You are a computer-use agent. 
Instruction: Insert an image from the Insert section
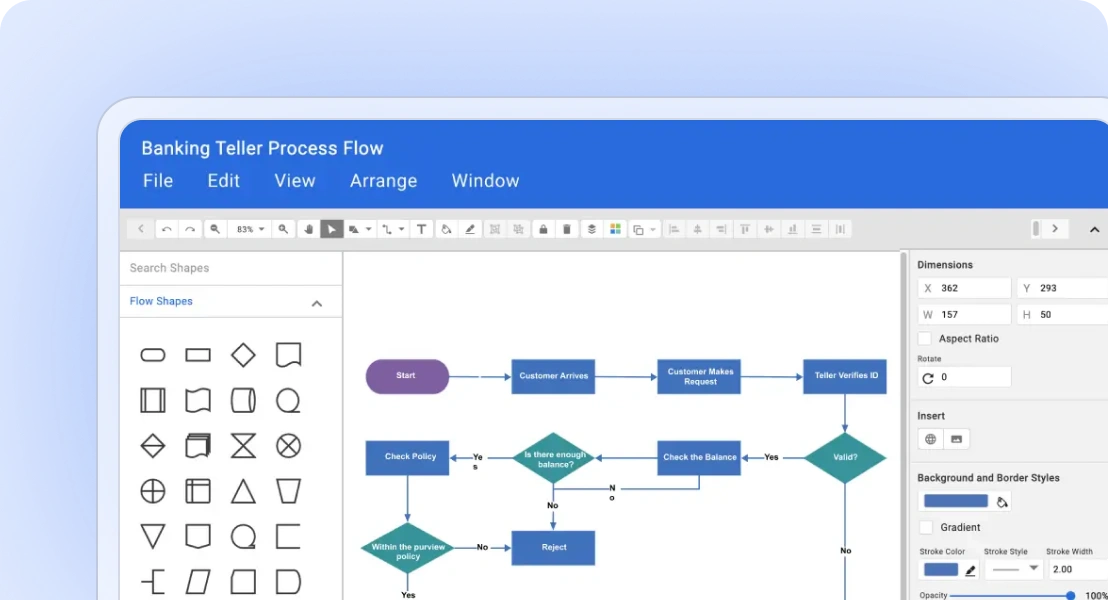(954, 439)
